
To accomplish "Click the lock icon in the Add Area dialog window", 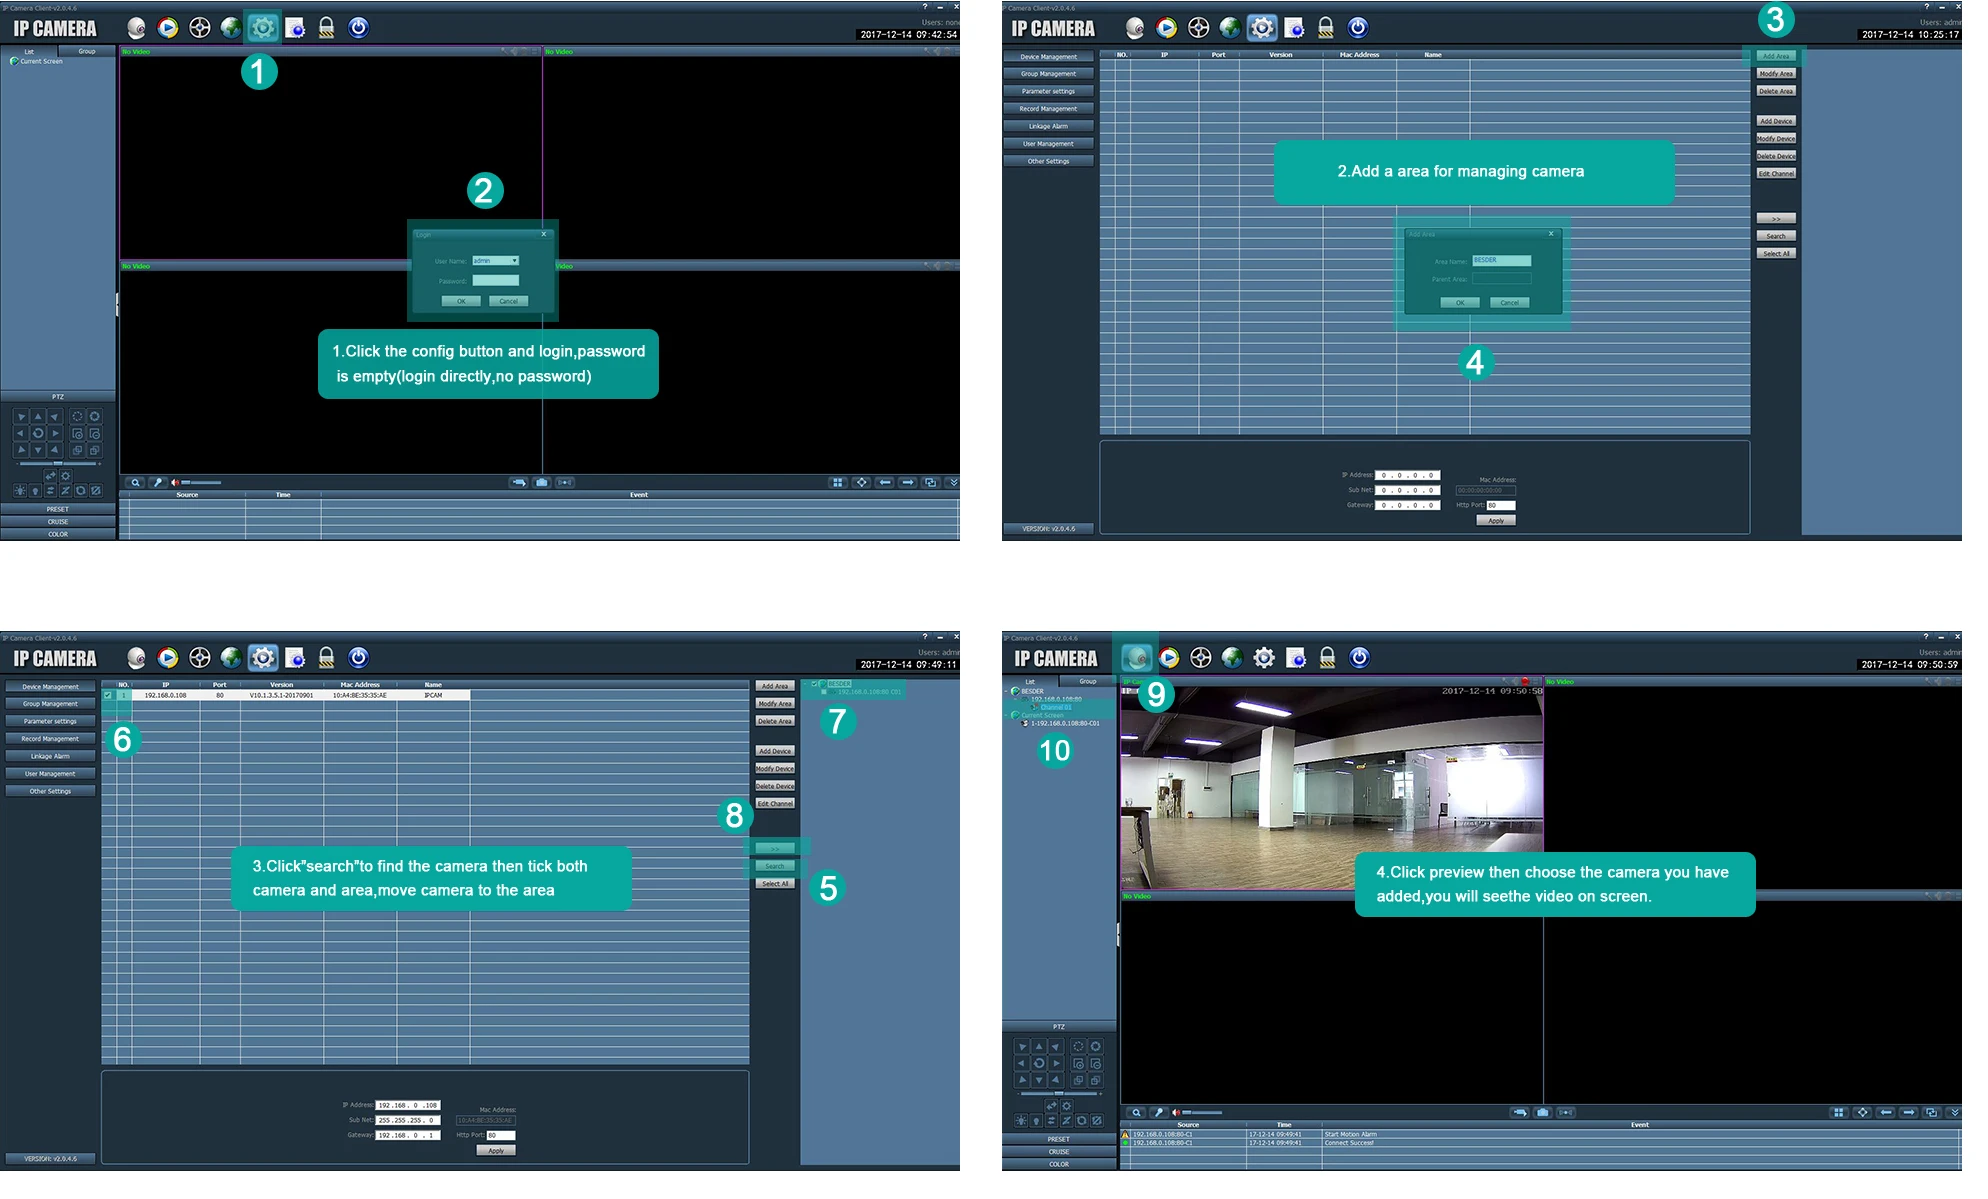I will 1326,28.
